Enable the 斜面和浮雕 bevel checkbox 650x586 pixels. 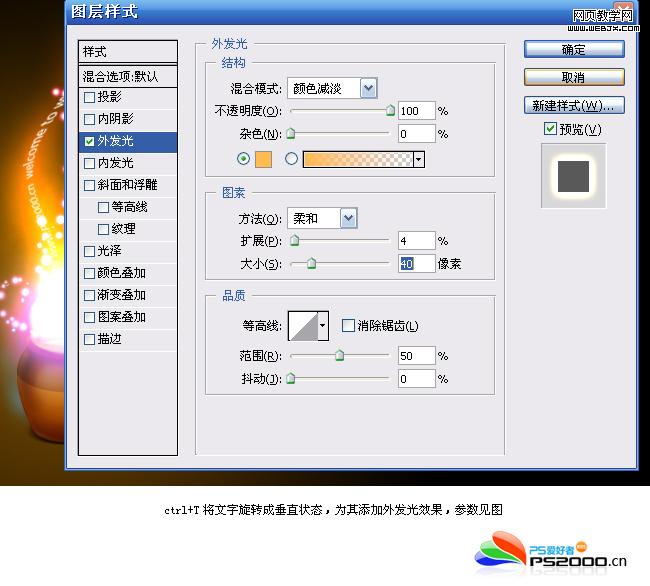(x=89, y=185)
